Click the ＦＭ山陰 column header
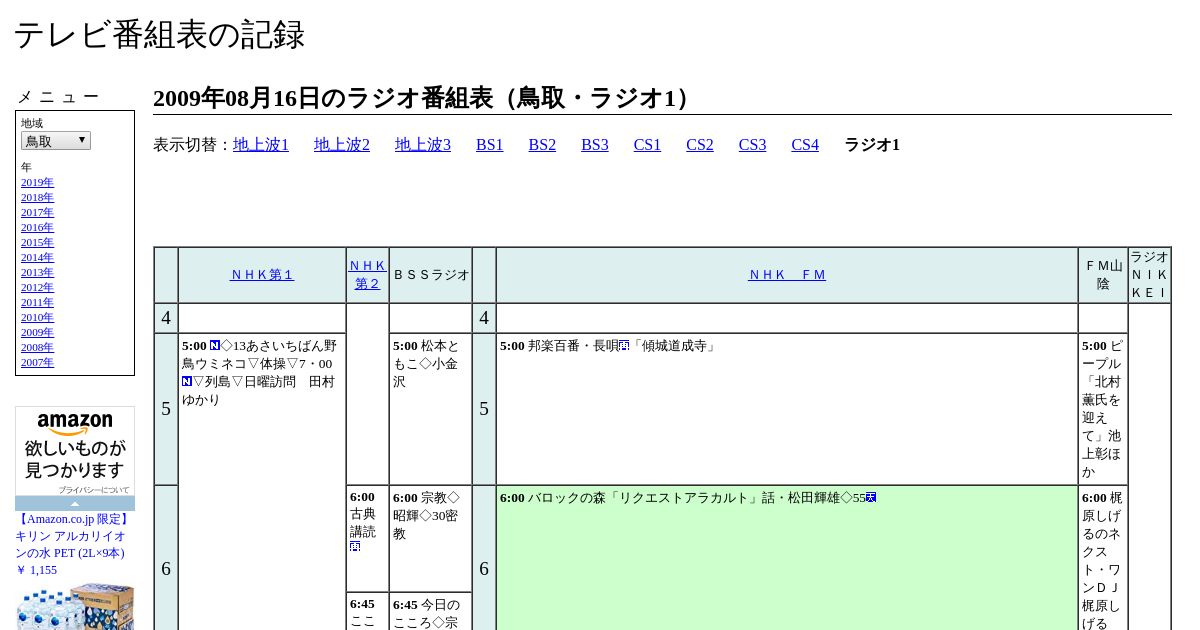The width and height of the screenshot is (1200, 630). tap(1103, 275)
